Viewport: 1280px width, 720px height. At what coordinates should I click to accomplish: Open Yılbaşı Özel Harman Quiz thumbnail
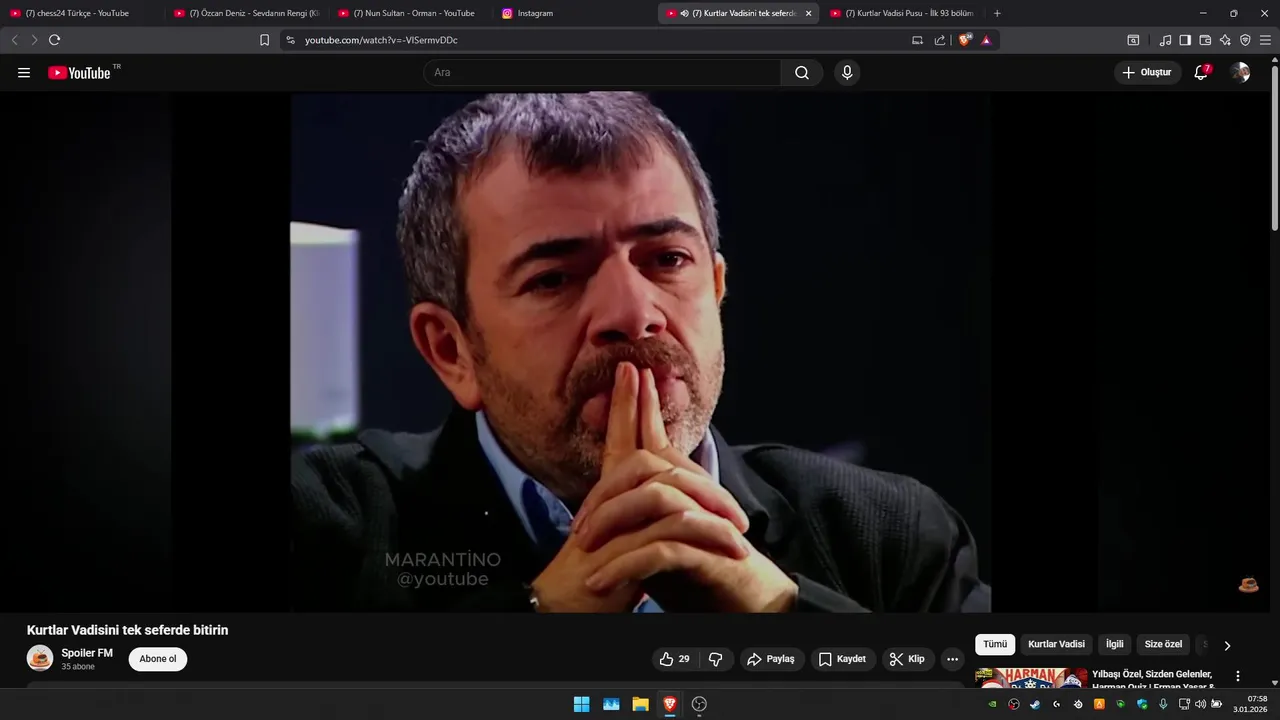pos(1031,678)
